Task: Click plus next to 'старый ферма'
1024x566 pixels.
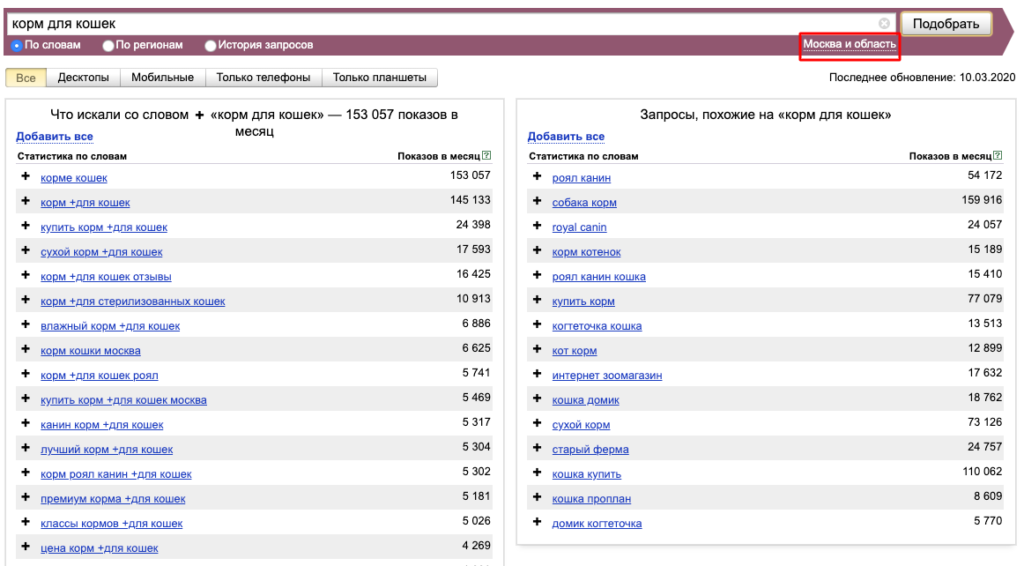Action: pyautogui.click(x=537, y=448)
